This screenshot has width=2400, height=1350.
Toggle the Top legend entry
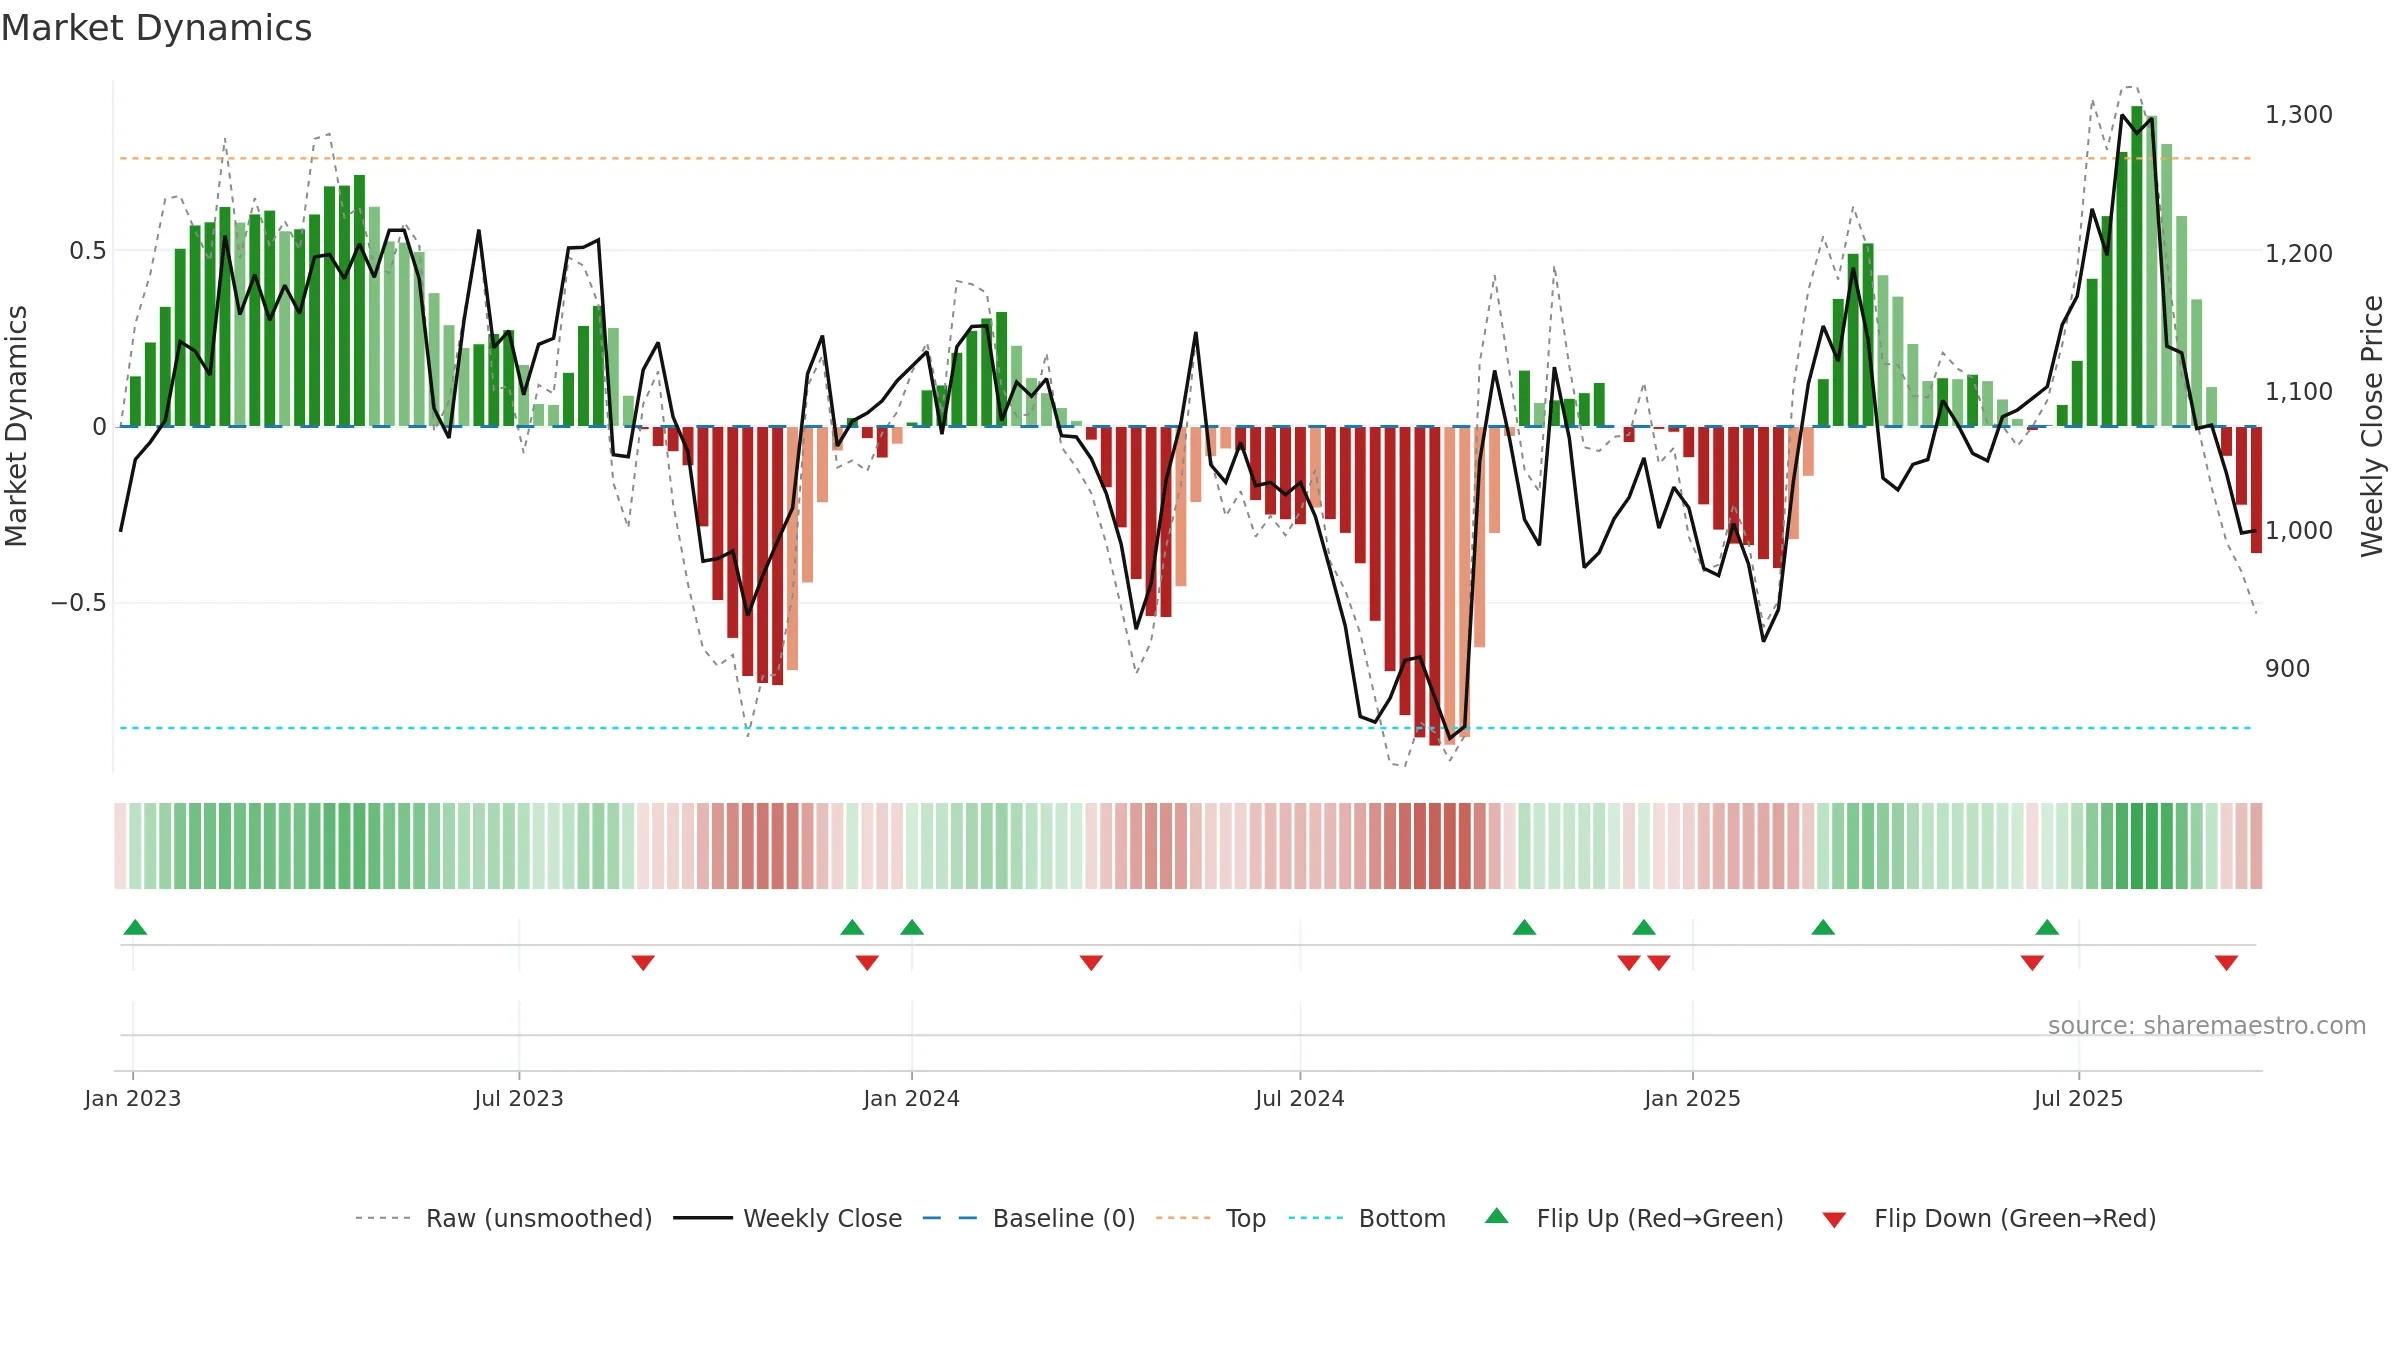[x=1211, y=1218]
